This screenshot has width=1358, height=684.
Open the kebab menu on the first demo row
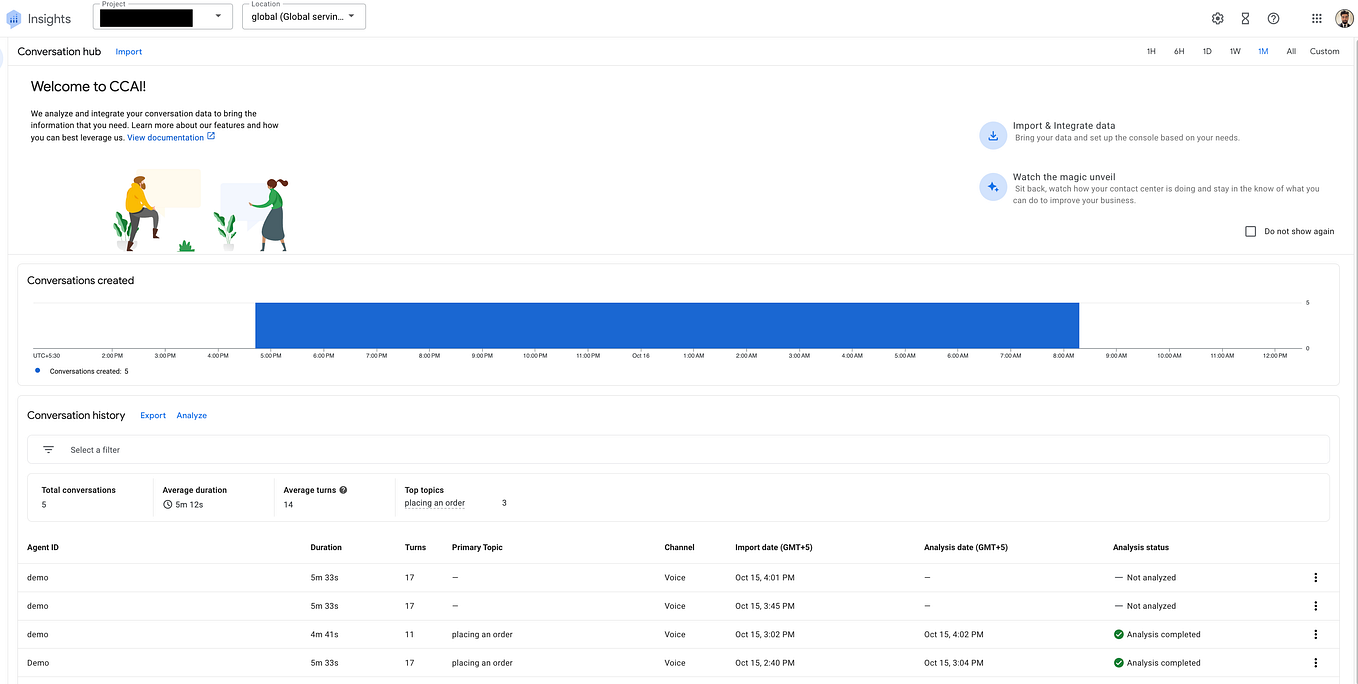click(1316, 577)
